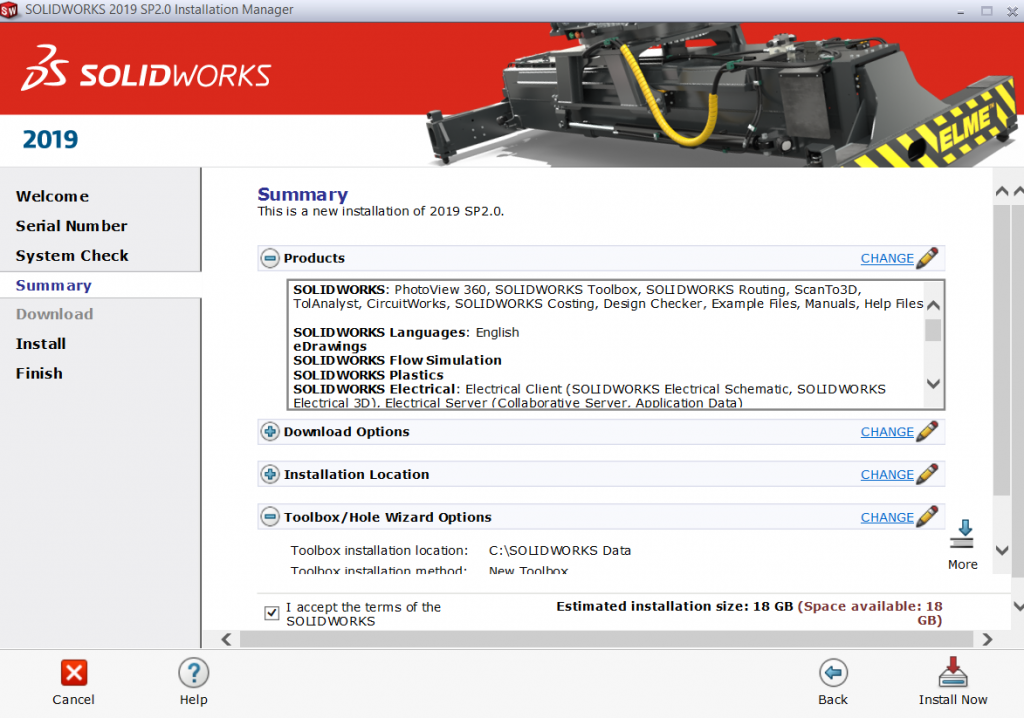Minimize the Installation Manager window

point(961,11)
